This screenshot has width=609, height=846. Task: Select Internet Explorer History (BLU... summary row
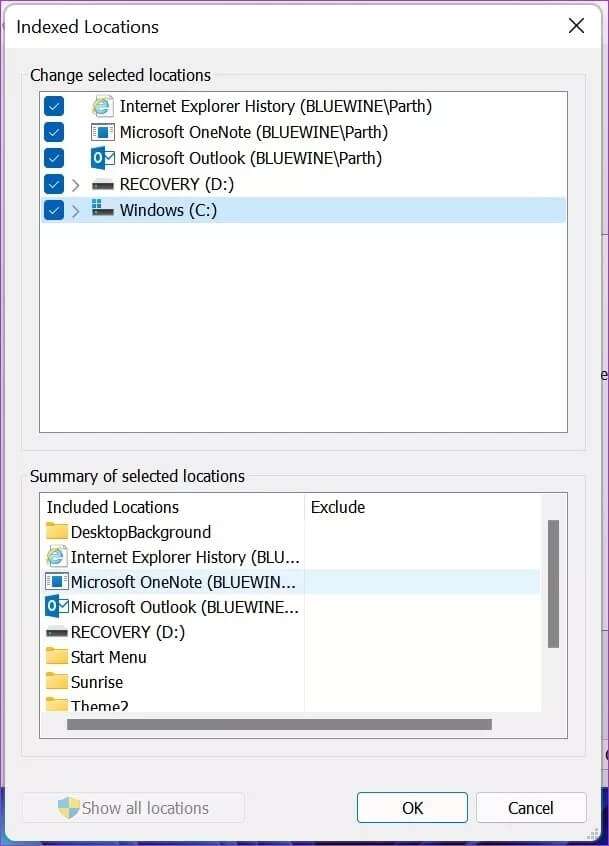click(x=185, y=556)
